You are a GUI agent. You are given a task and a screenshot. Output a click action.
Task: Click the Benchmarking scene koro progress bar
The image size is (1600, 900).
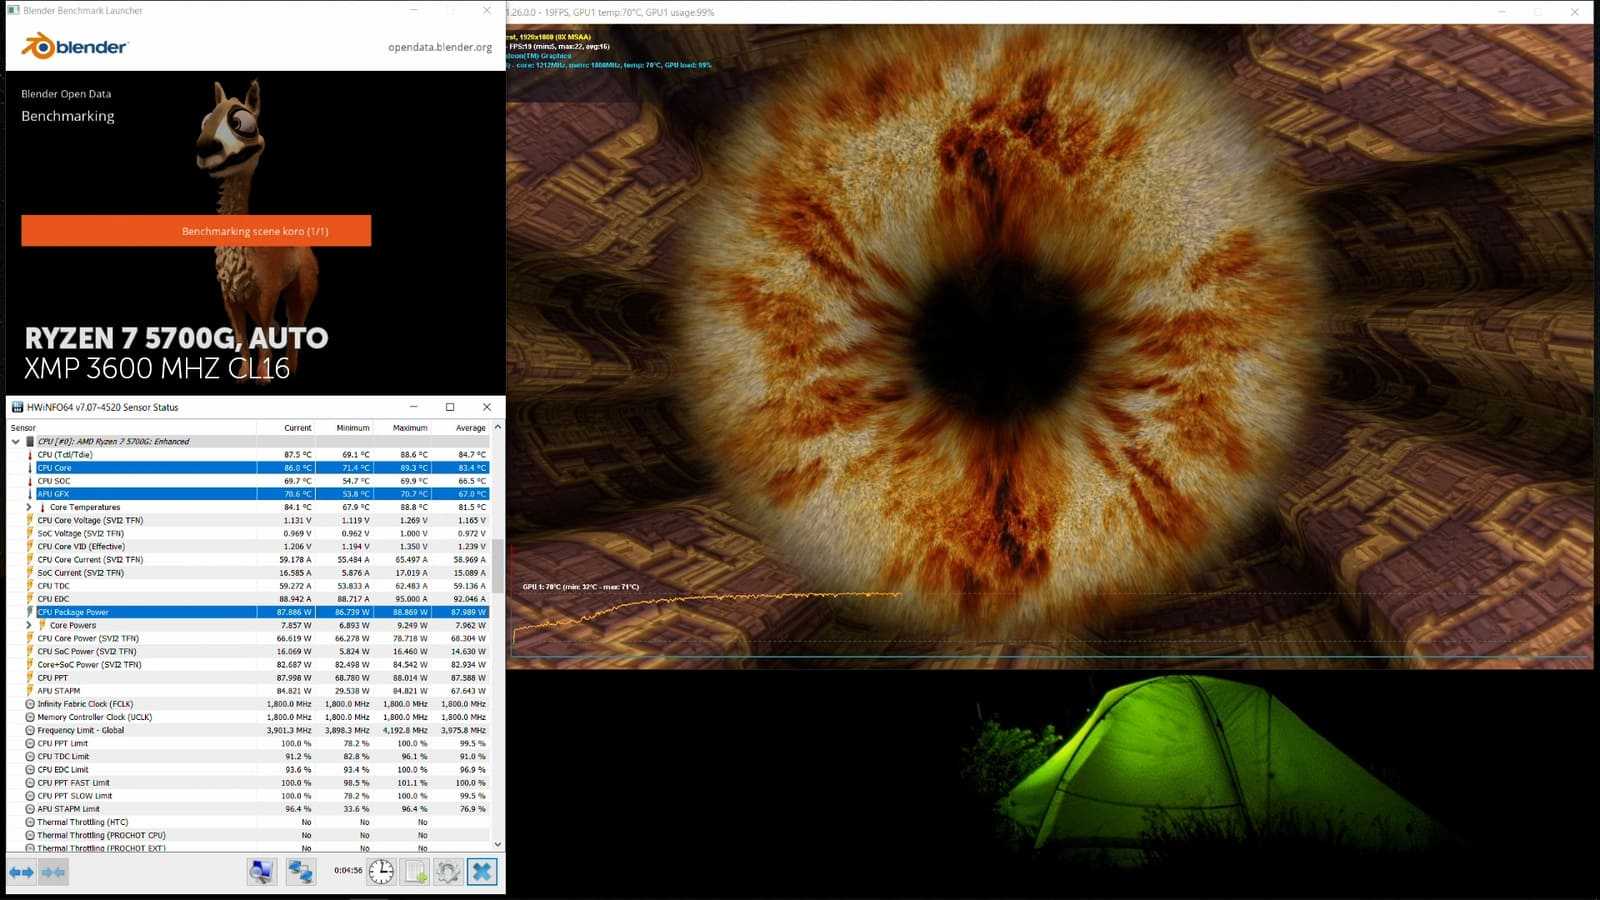(x=196, y=231)
